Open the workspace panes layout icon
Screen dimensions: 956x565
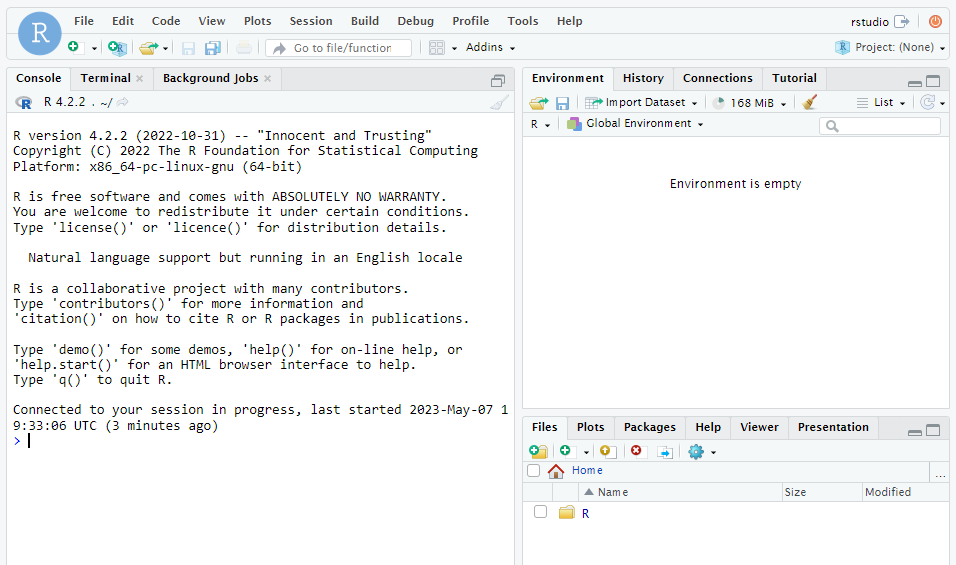[437, 48]
